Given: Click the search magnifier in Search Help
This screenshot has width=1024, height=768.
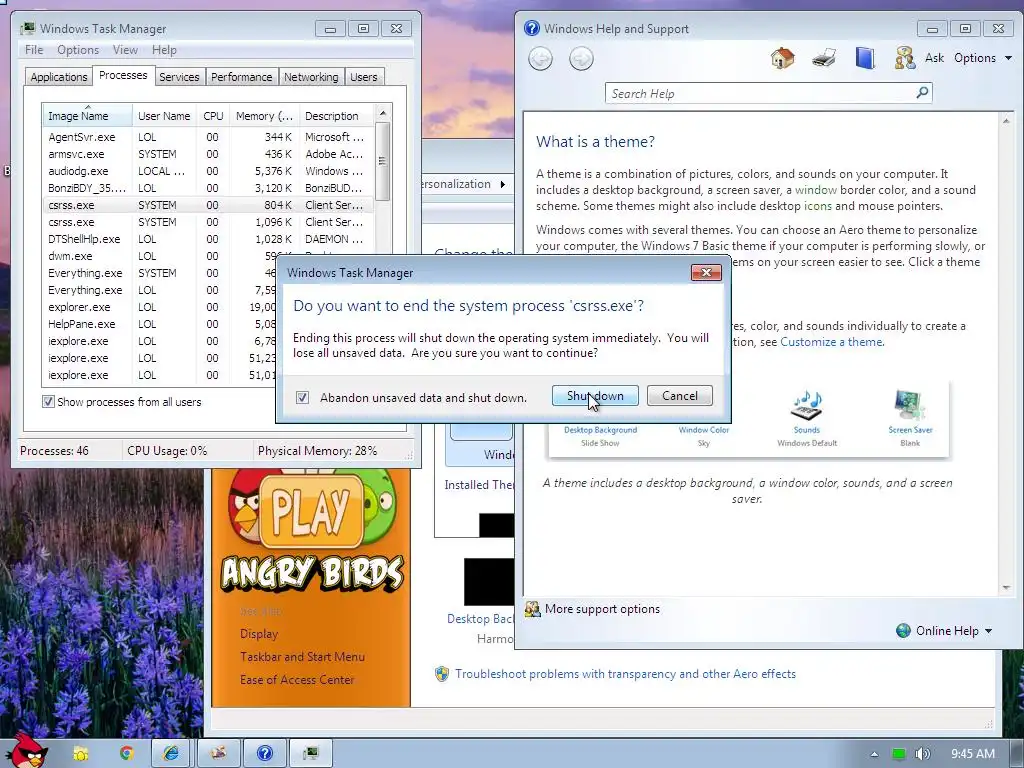Looking at the screenshot, I should coord(922,93).
